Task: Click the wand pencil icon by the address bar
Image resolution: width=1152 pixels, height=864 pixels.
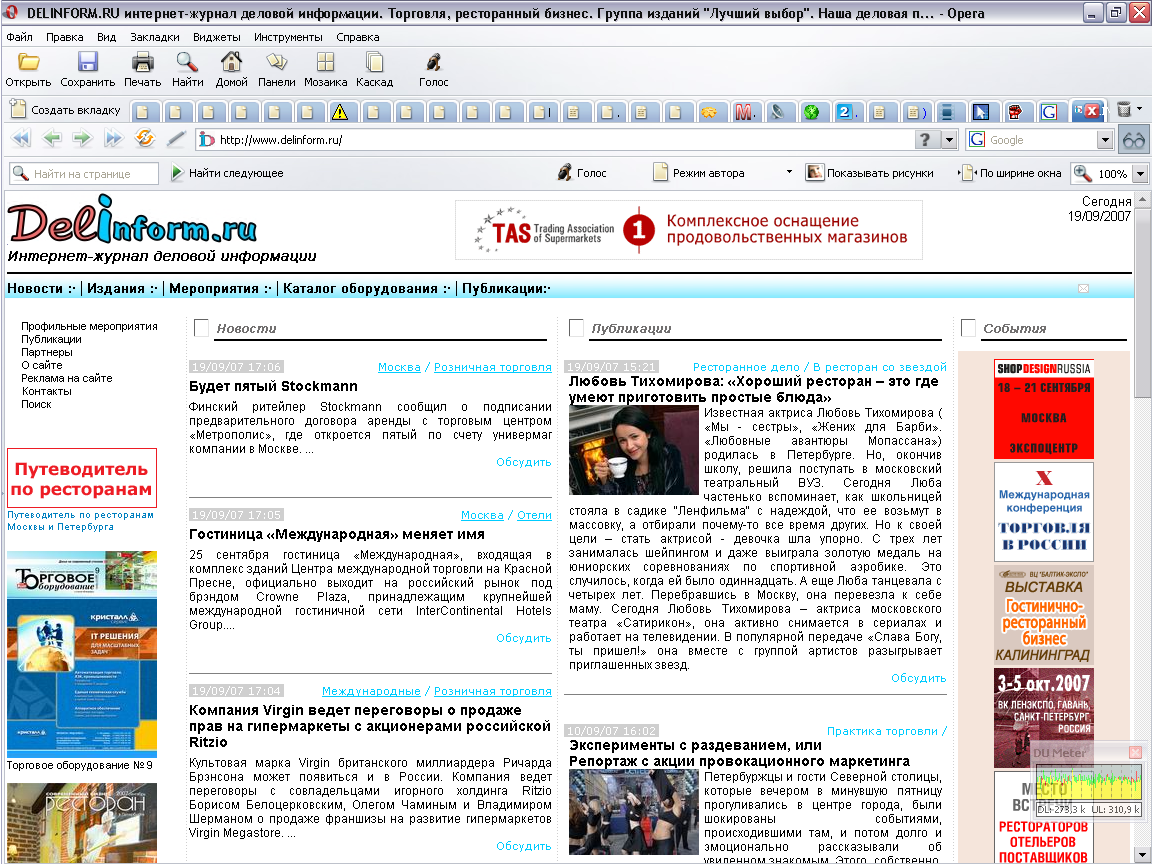Action: (x=176, y=138)
